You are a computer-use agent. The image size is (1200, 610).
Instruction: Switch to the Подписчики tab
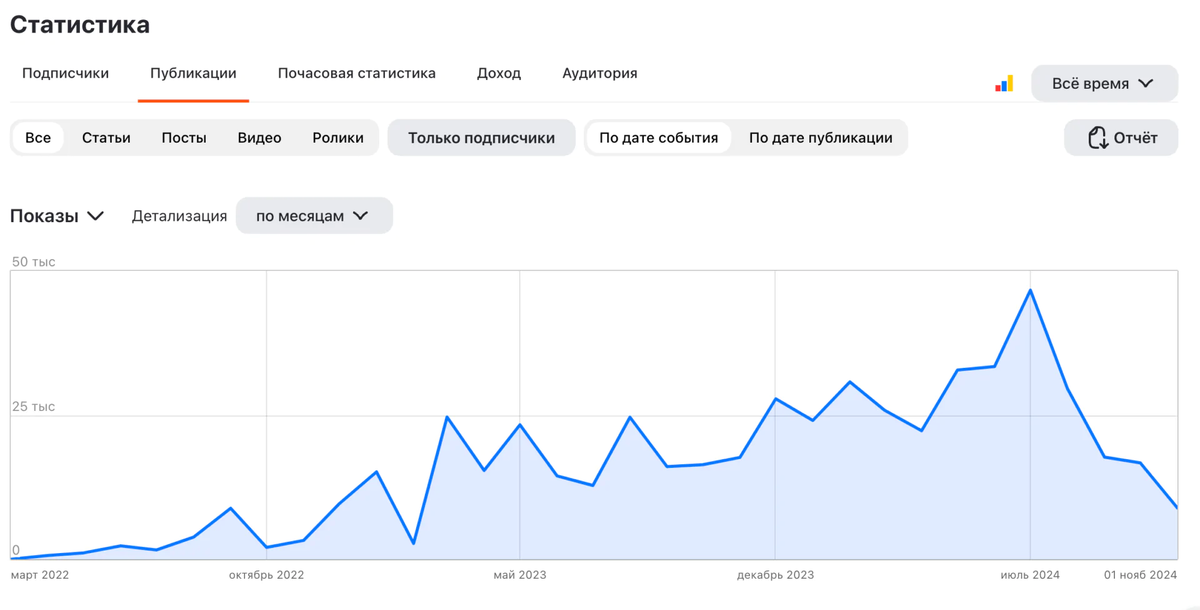tap(65, 73)
